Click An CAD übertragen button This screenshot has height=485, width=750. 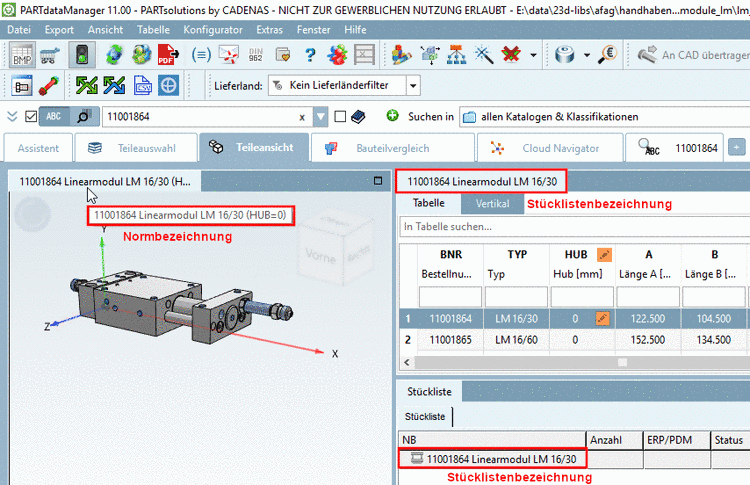pyautogui.click(x=694, y=55)
